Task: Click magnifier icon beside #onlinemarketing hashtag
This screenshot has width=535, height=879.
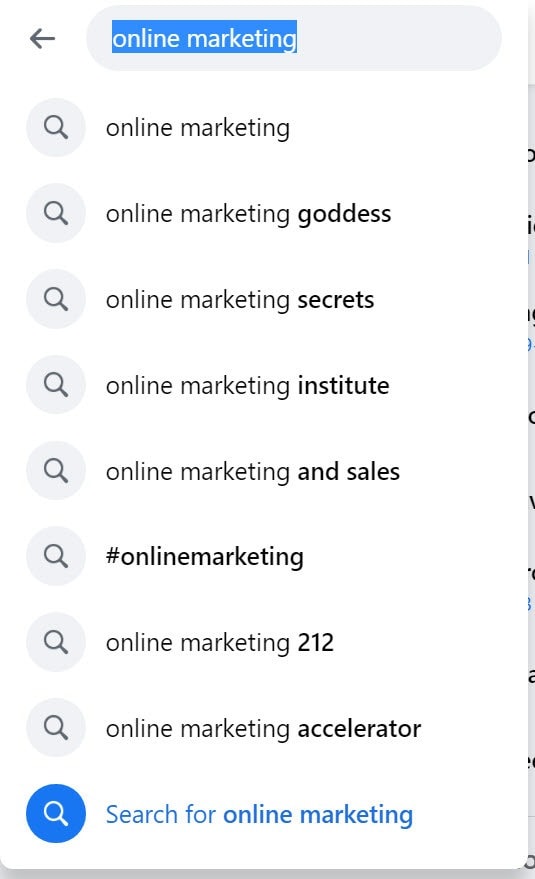Action: click(x=56, y=556)
